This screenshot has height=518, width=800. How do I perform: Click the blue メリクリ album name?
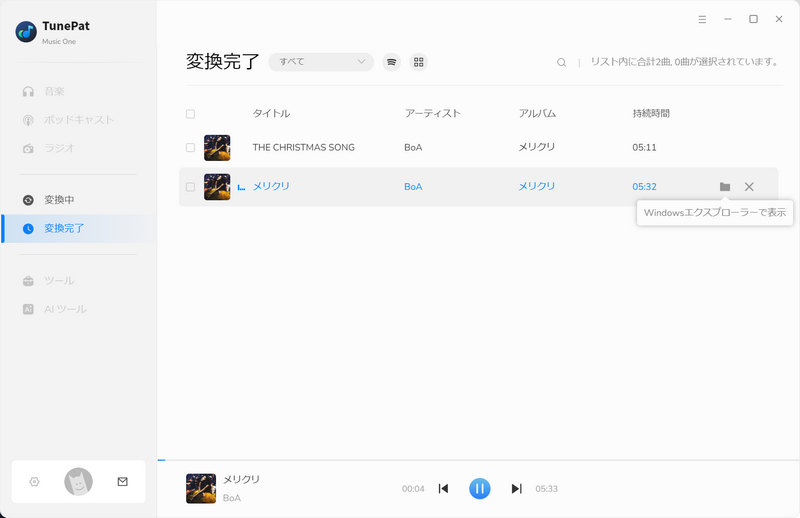pos(537,186)
